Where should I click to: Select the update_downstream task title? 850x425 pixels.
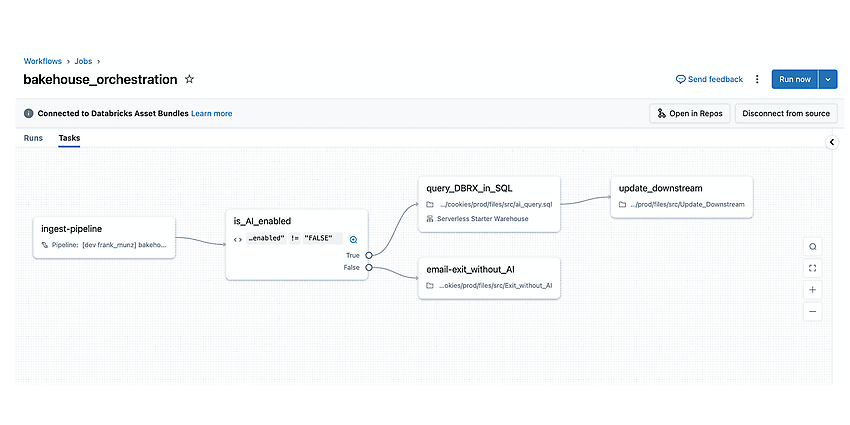(660, 188)
